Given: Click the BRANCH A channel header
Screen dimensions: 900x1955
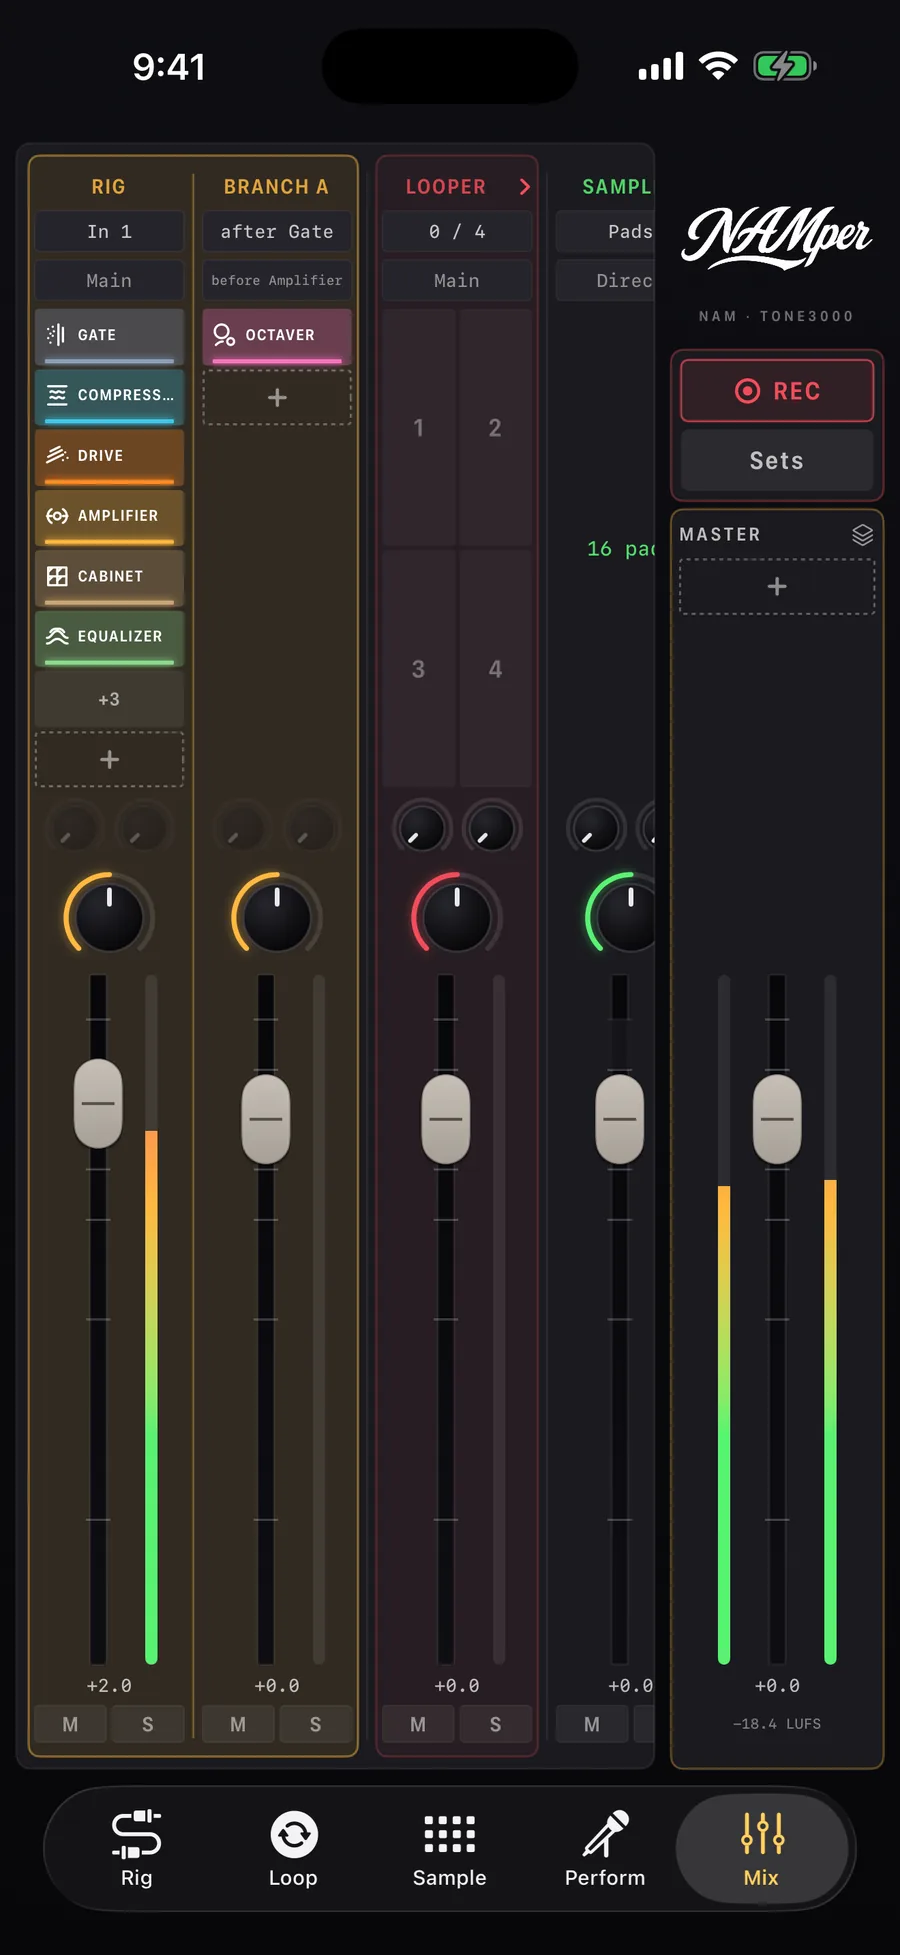Looking at the screenshot, I should point(277,187).
